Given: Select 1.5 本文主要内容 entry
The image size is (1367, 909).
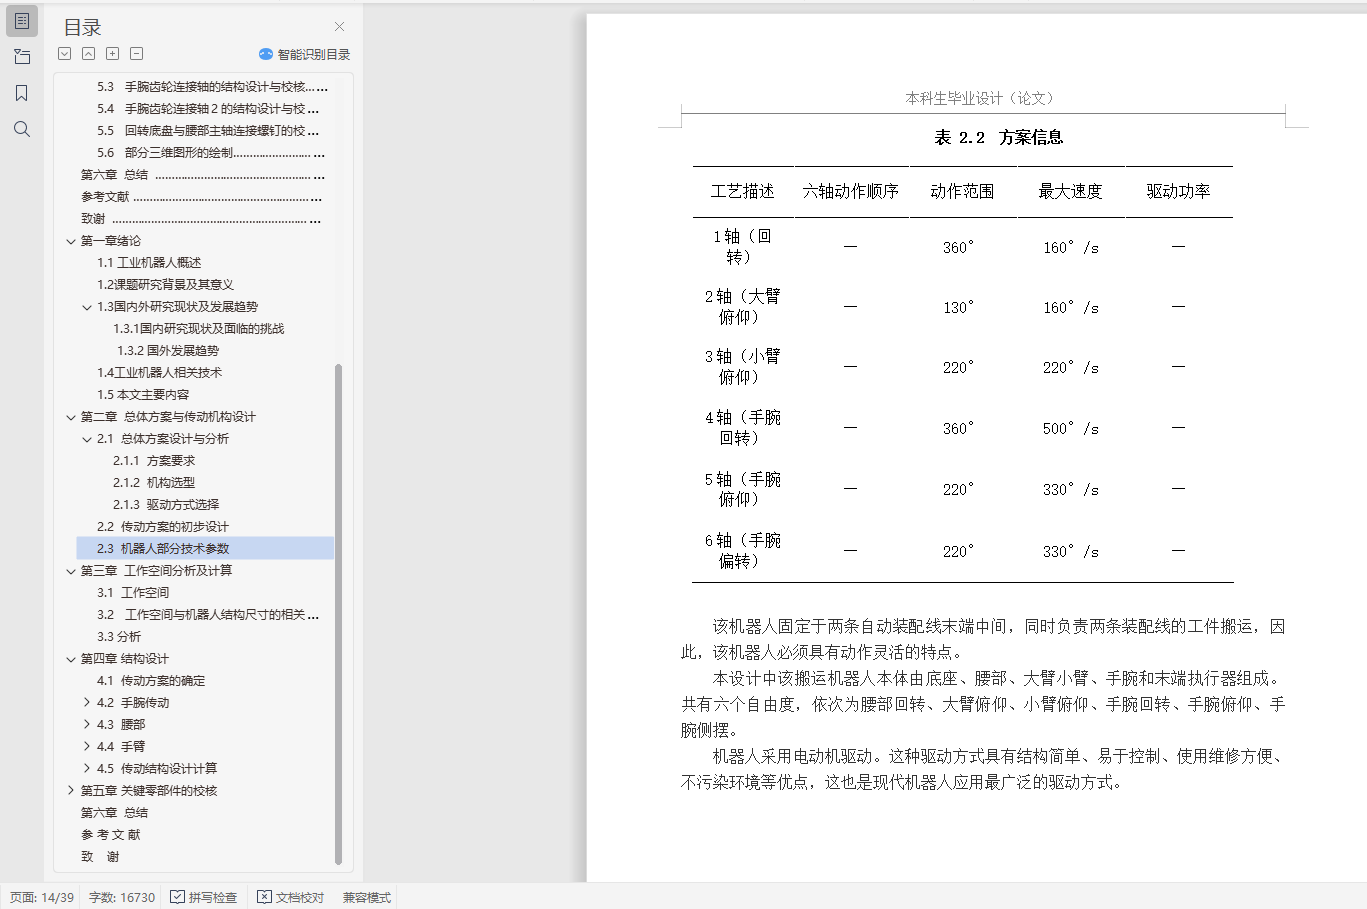Looking at the screenshot, I should tap(143, 395).
